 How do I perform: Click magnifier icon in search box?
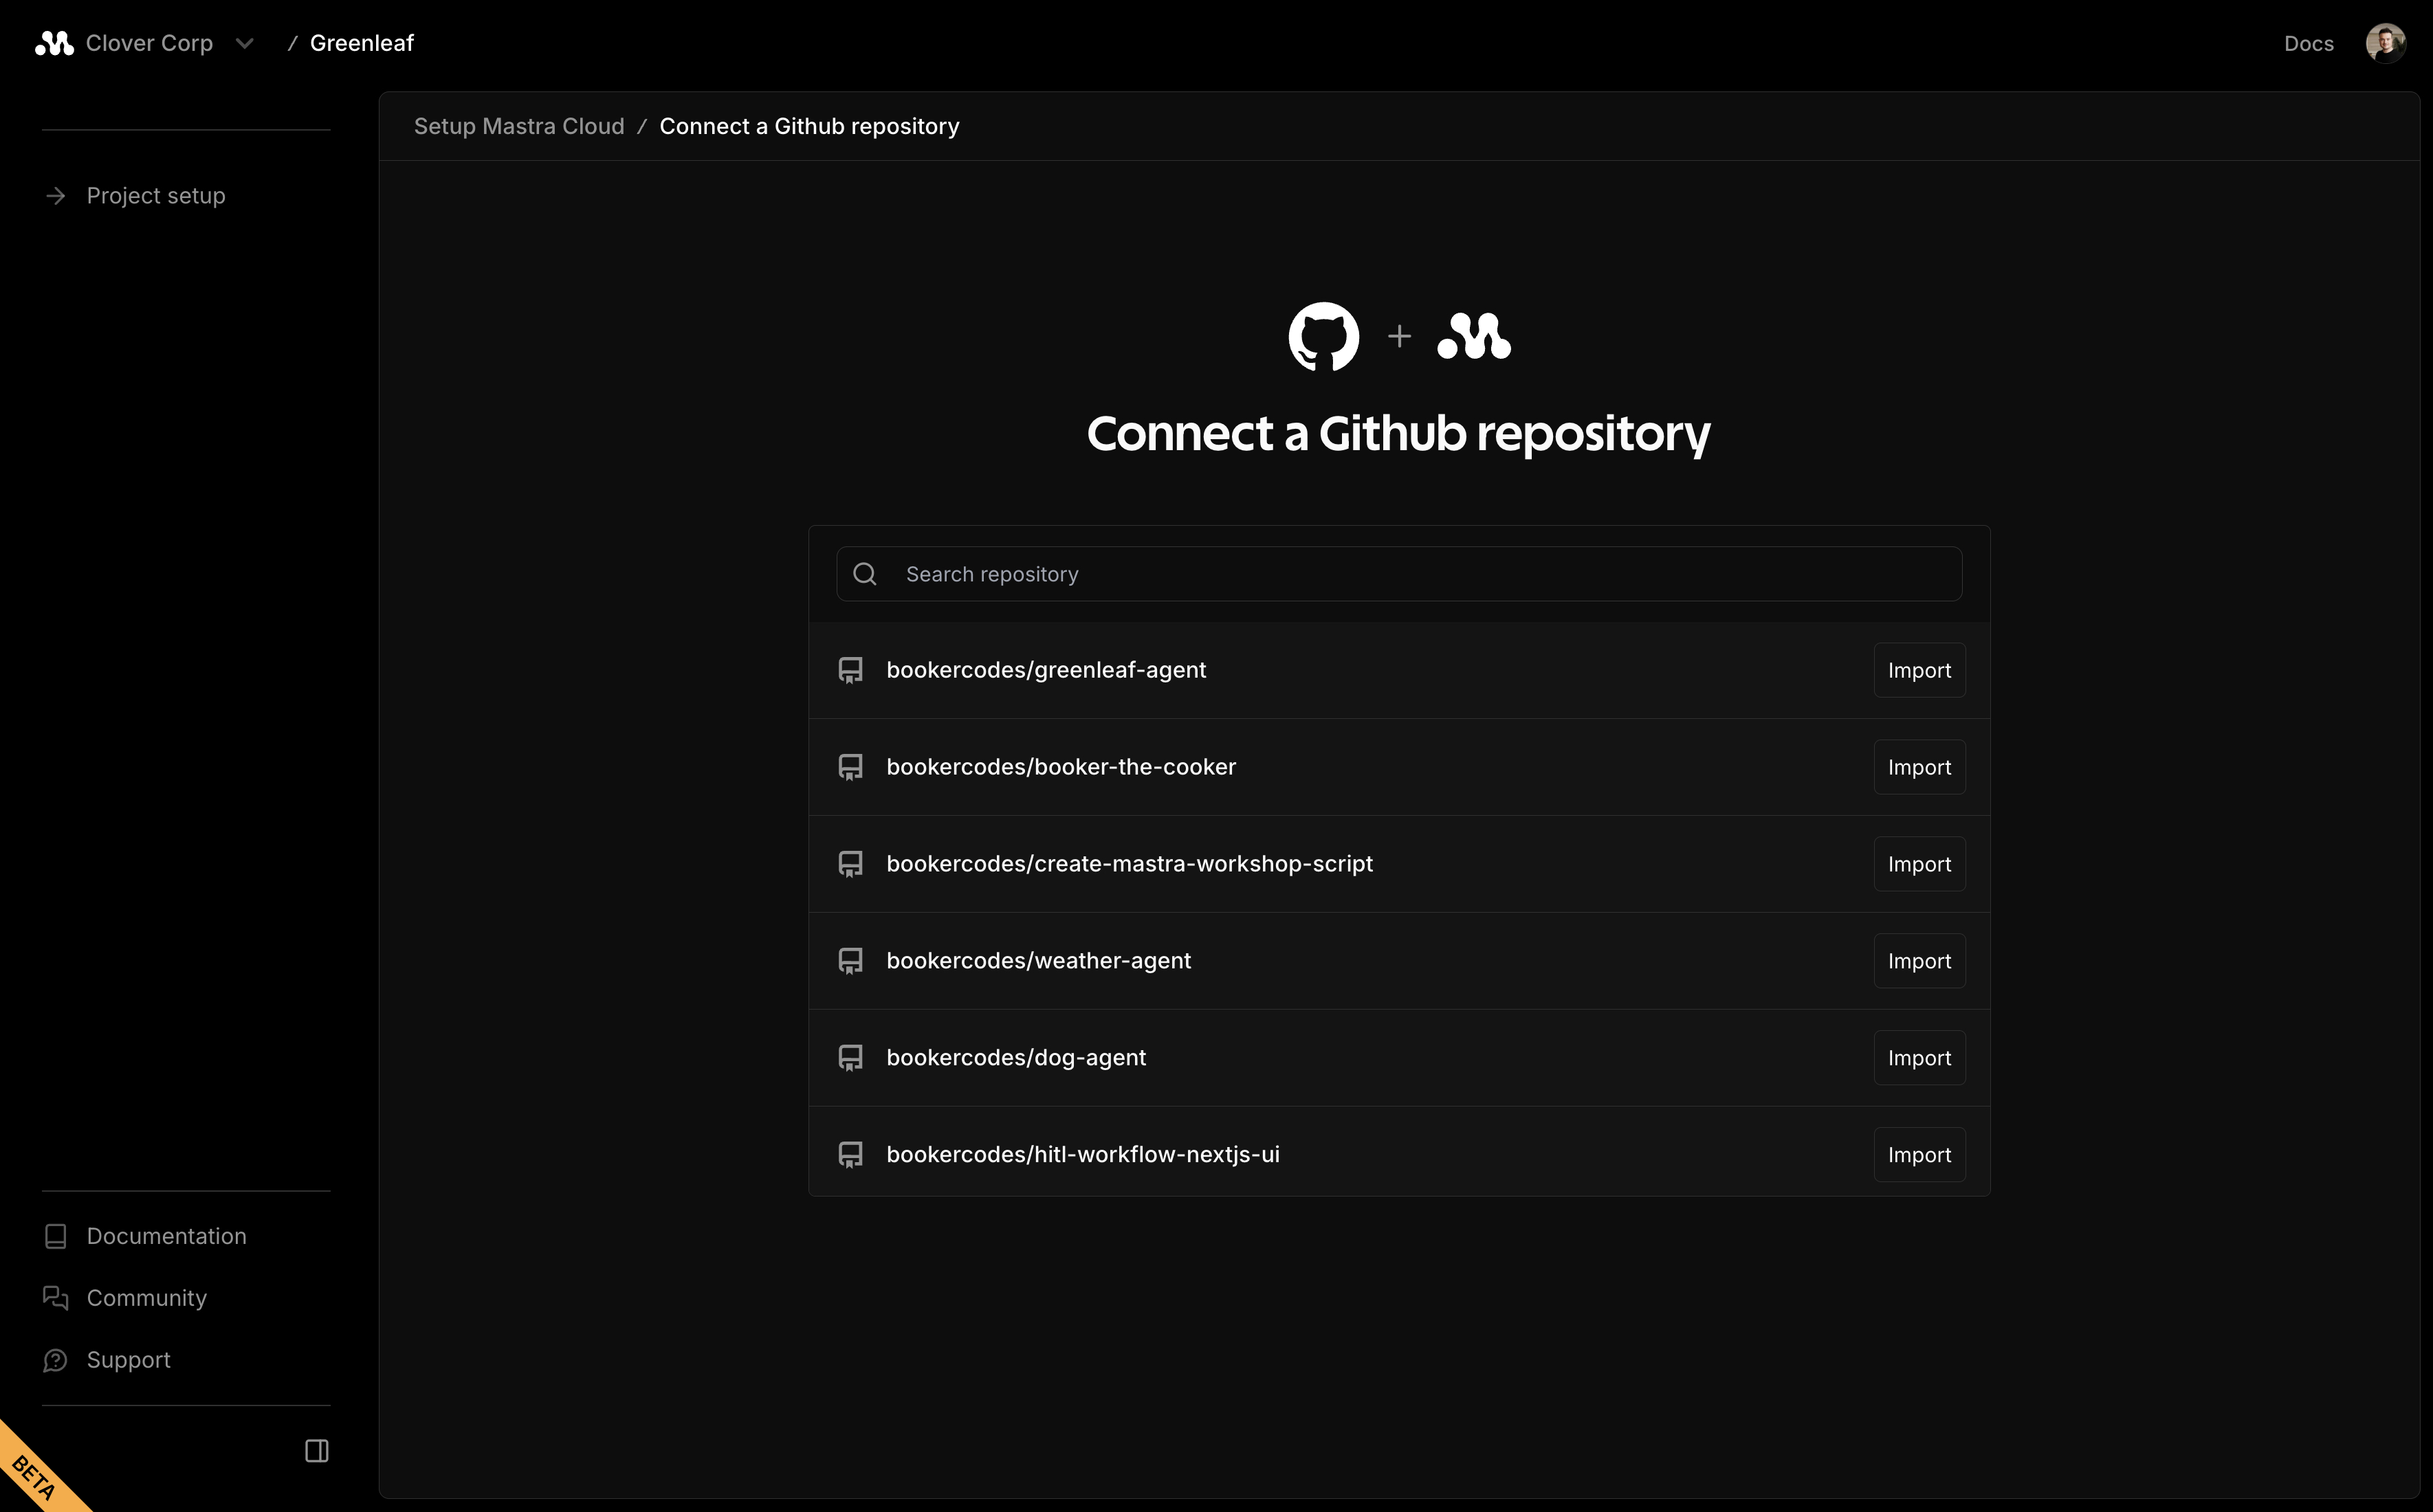pos(865,574)
